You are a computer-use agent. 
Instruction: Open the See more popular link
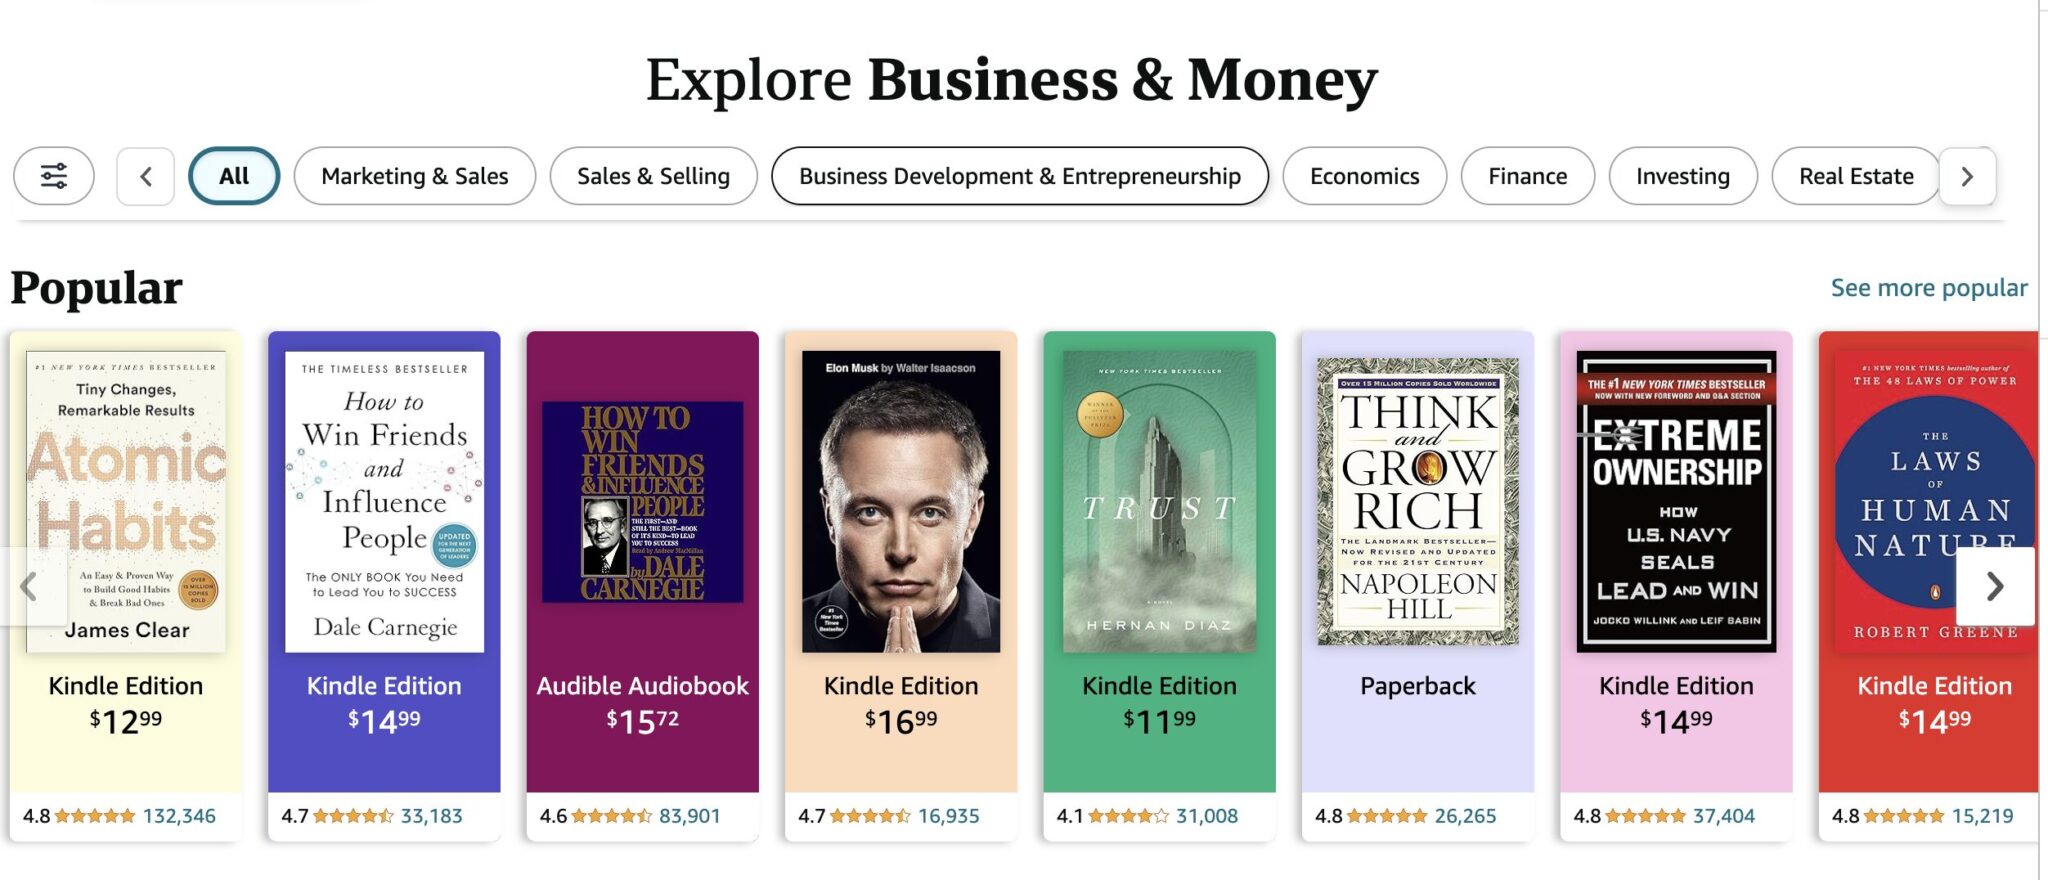click(x=1928, y=288)
